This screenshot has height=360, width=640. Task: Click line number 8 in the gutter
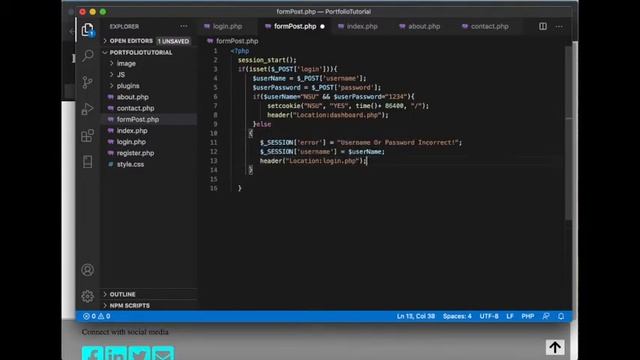click(215, 115)
